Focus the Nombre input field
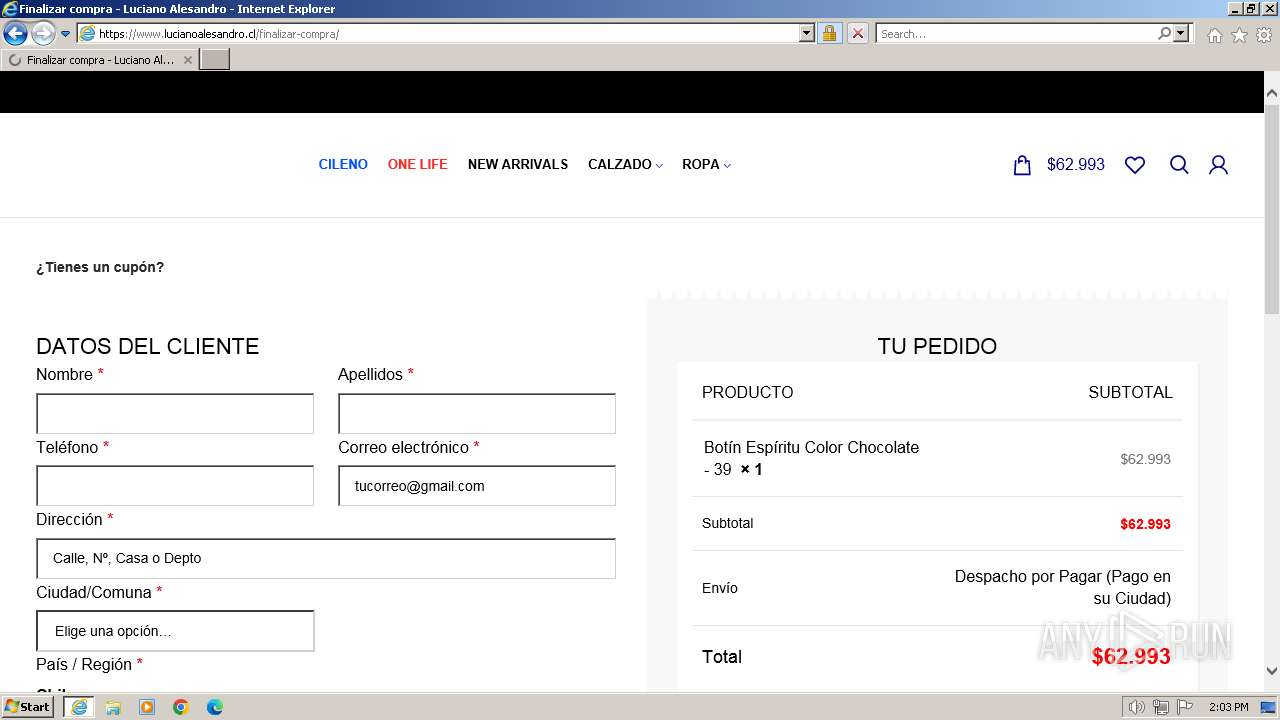The width and height of the screenshot is (1280, 720). [x=175, y=413]
